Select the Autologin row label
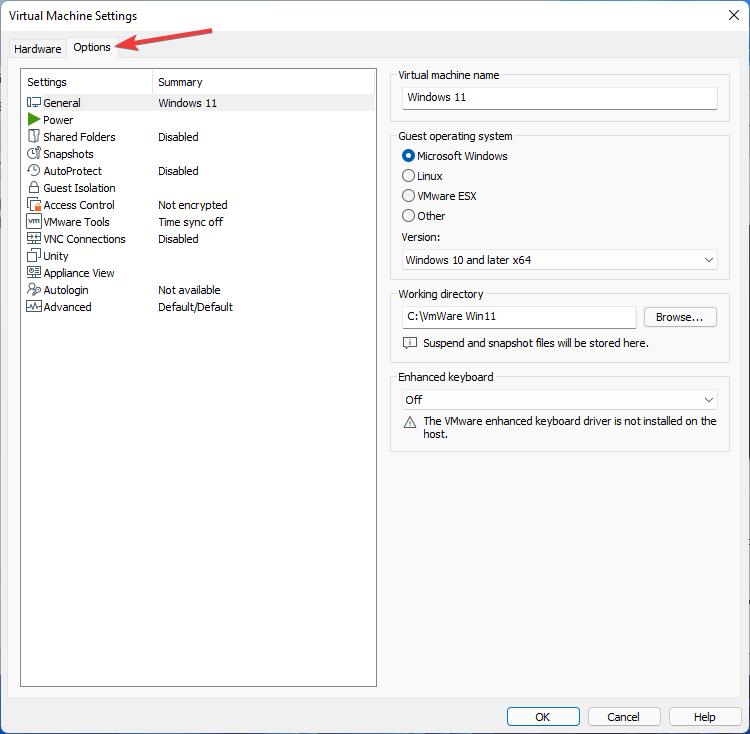Viewport: 750px width, 734px height. 66,290
